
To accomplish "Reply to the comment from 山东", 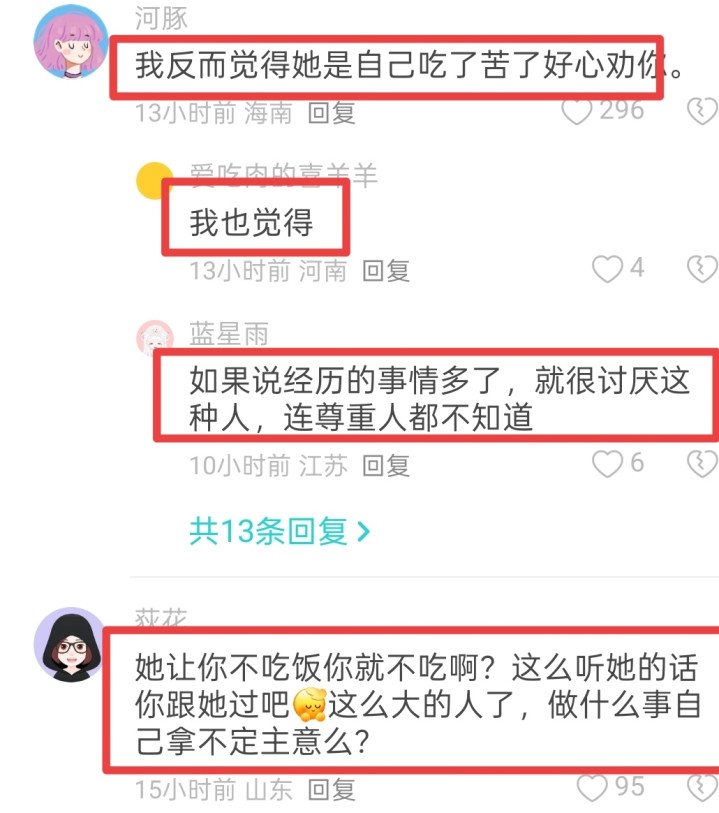I will (x=331, y=790).
